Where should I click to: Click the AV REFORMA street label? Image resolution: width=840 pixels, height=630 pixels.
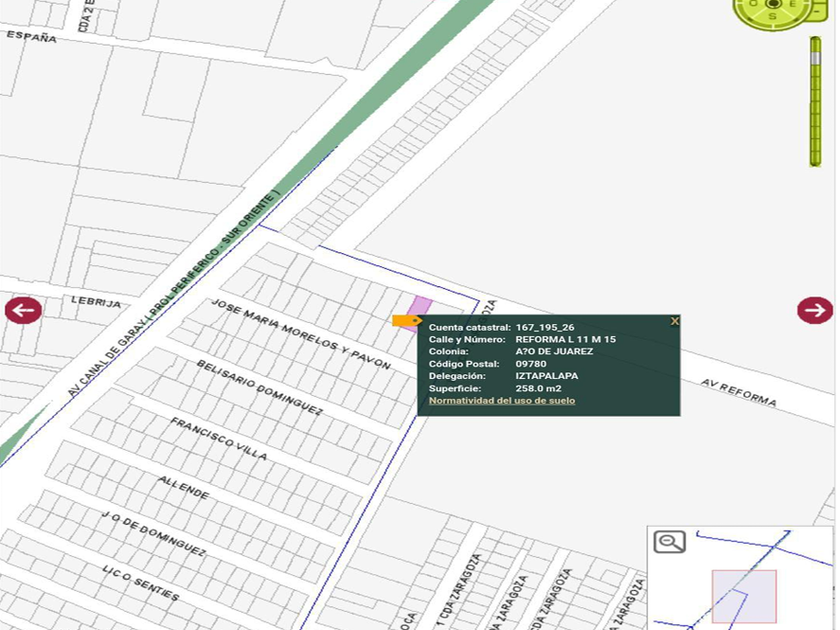[x=738, y=392]
